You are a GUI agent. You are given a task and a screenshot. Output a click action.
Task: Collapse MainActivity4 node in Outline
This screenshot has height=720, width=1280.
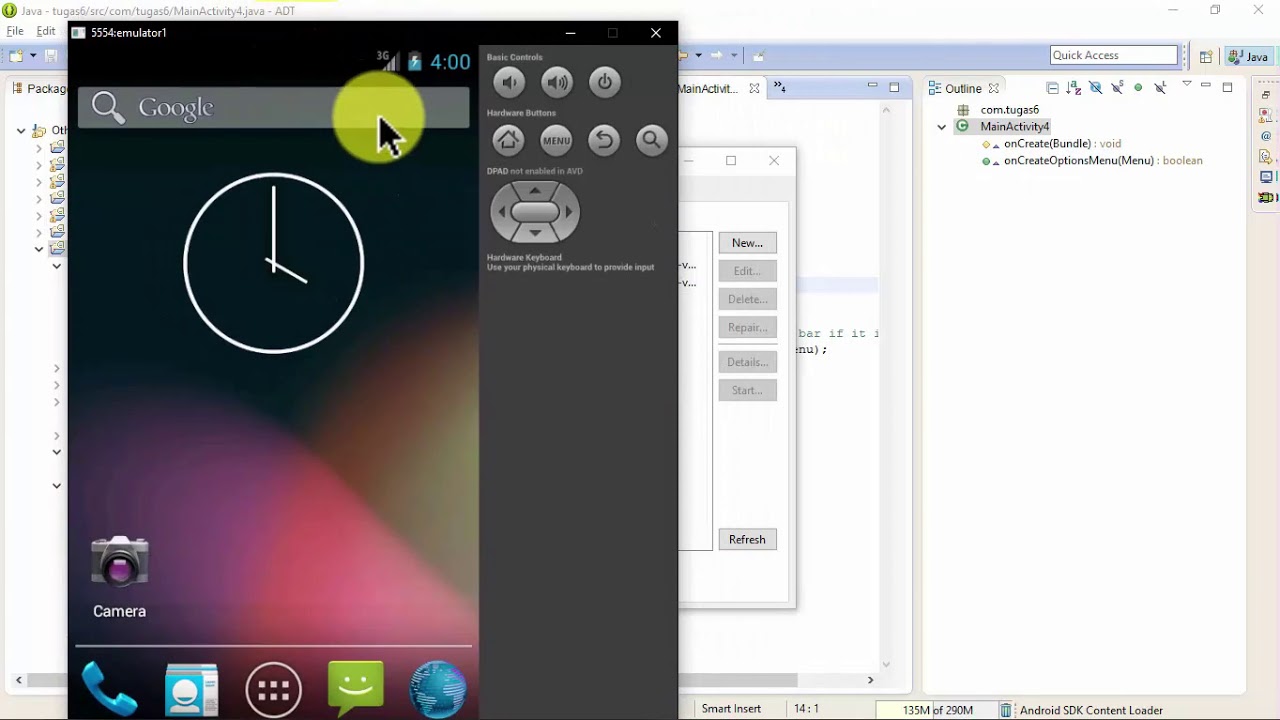pos(941,127)
